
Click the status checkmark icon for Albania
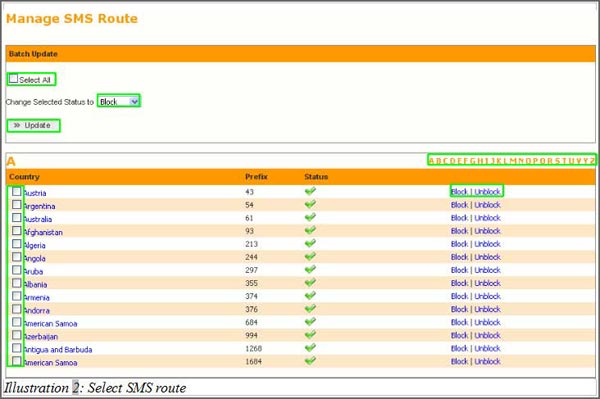310,282
